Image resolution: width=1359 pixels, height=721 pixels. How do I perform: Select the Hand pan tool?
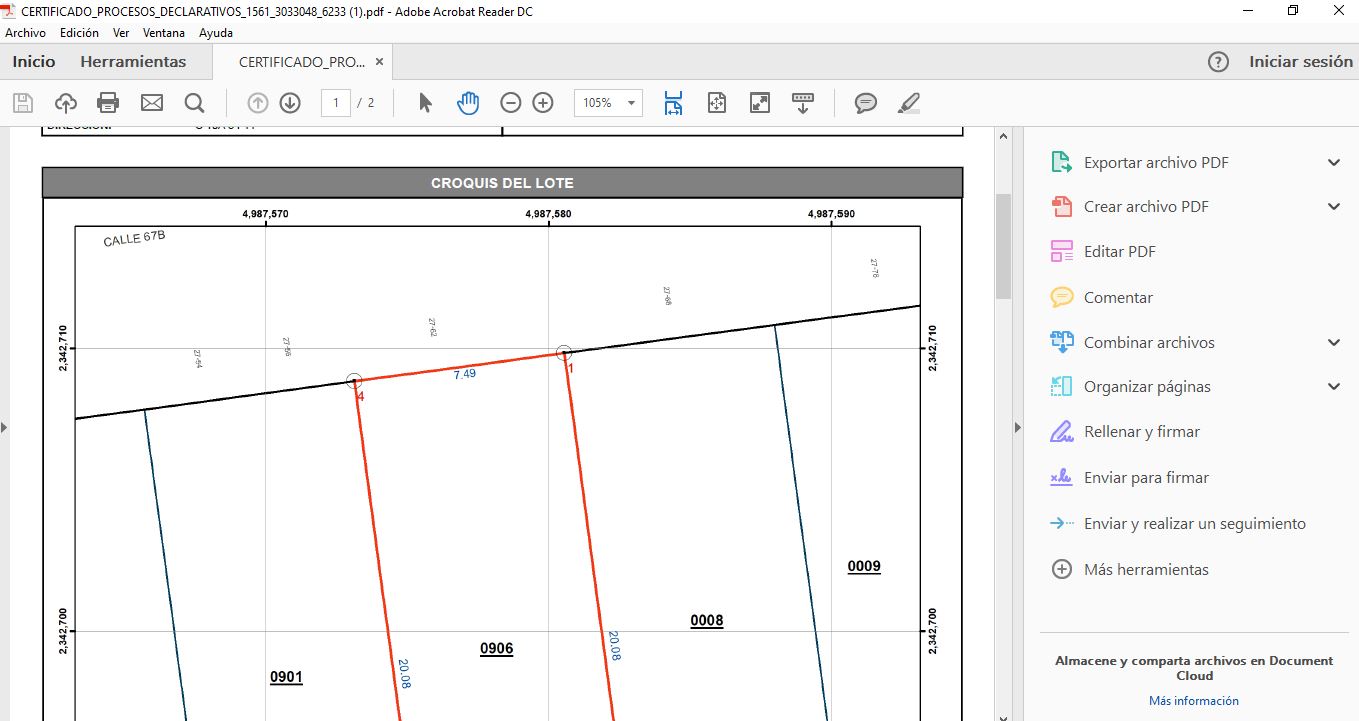[468, 103]
